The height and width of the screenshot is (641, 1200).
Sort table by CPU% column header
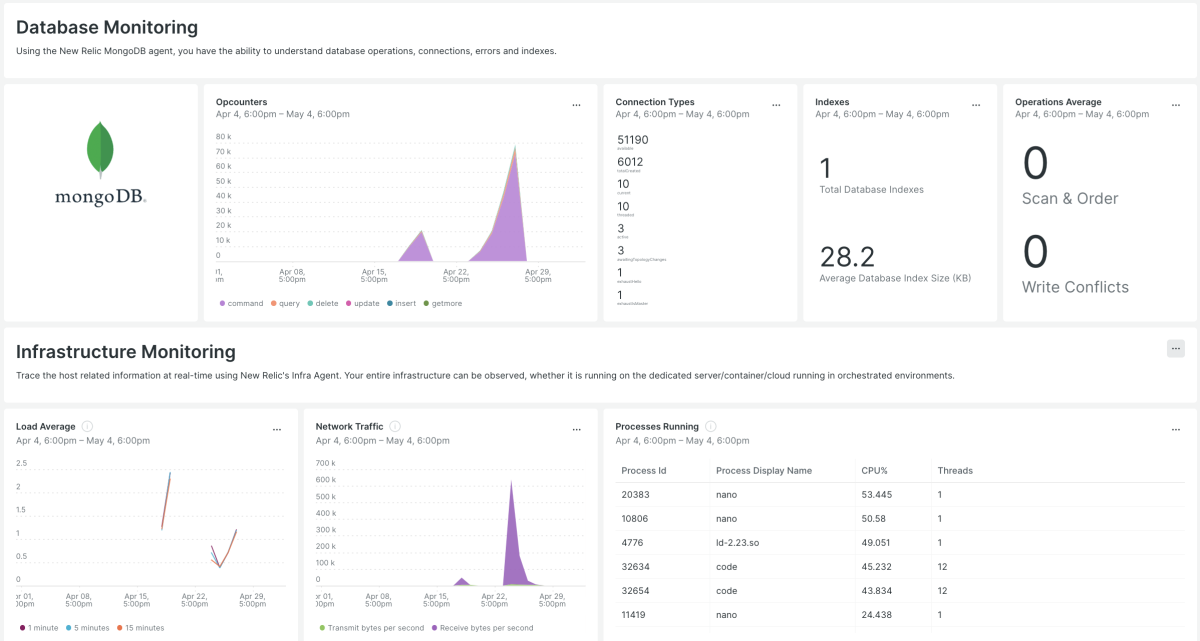[x=874, y=470]
